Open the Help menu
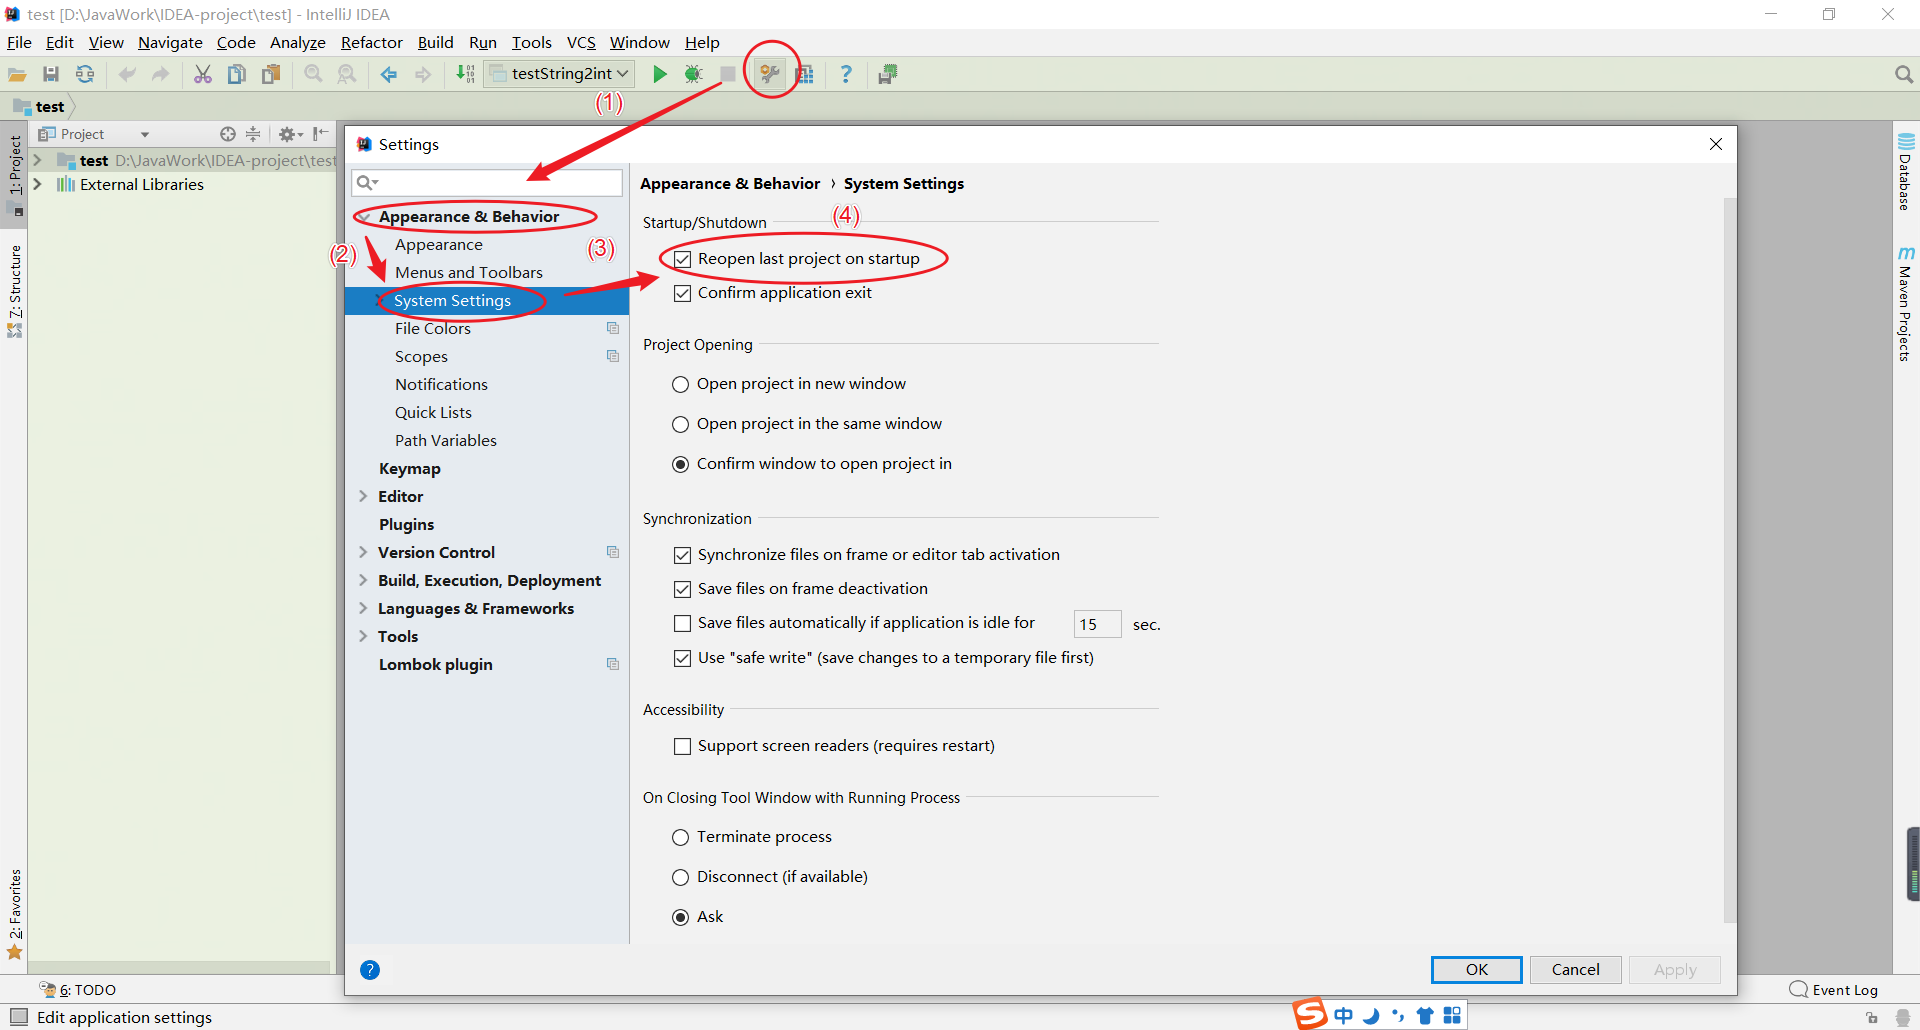The image size is (1920, 1030). pyautogui.click(x=702, y=42)
